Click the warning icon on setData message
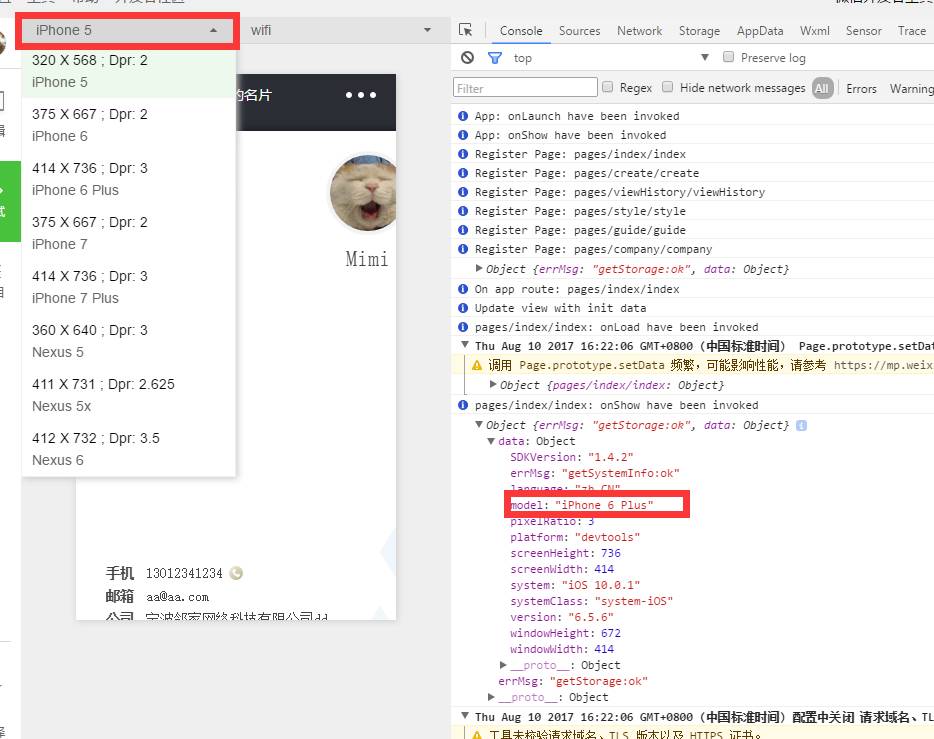This screenshot has width=934, height=739. [477, 365]
